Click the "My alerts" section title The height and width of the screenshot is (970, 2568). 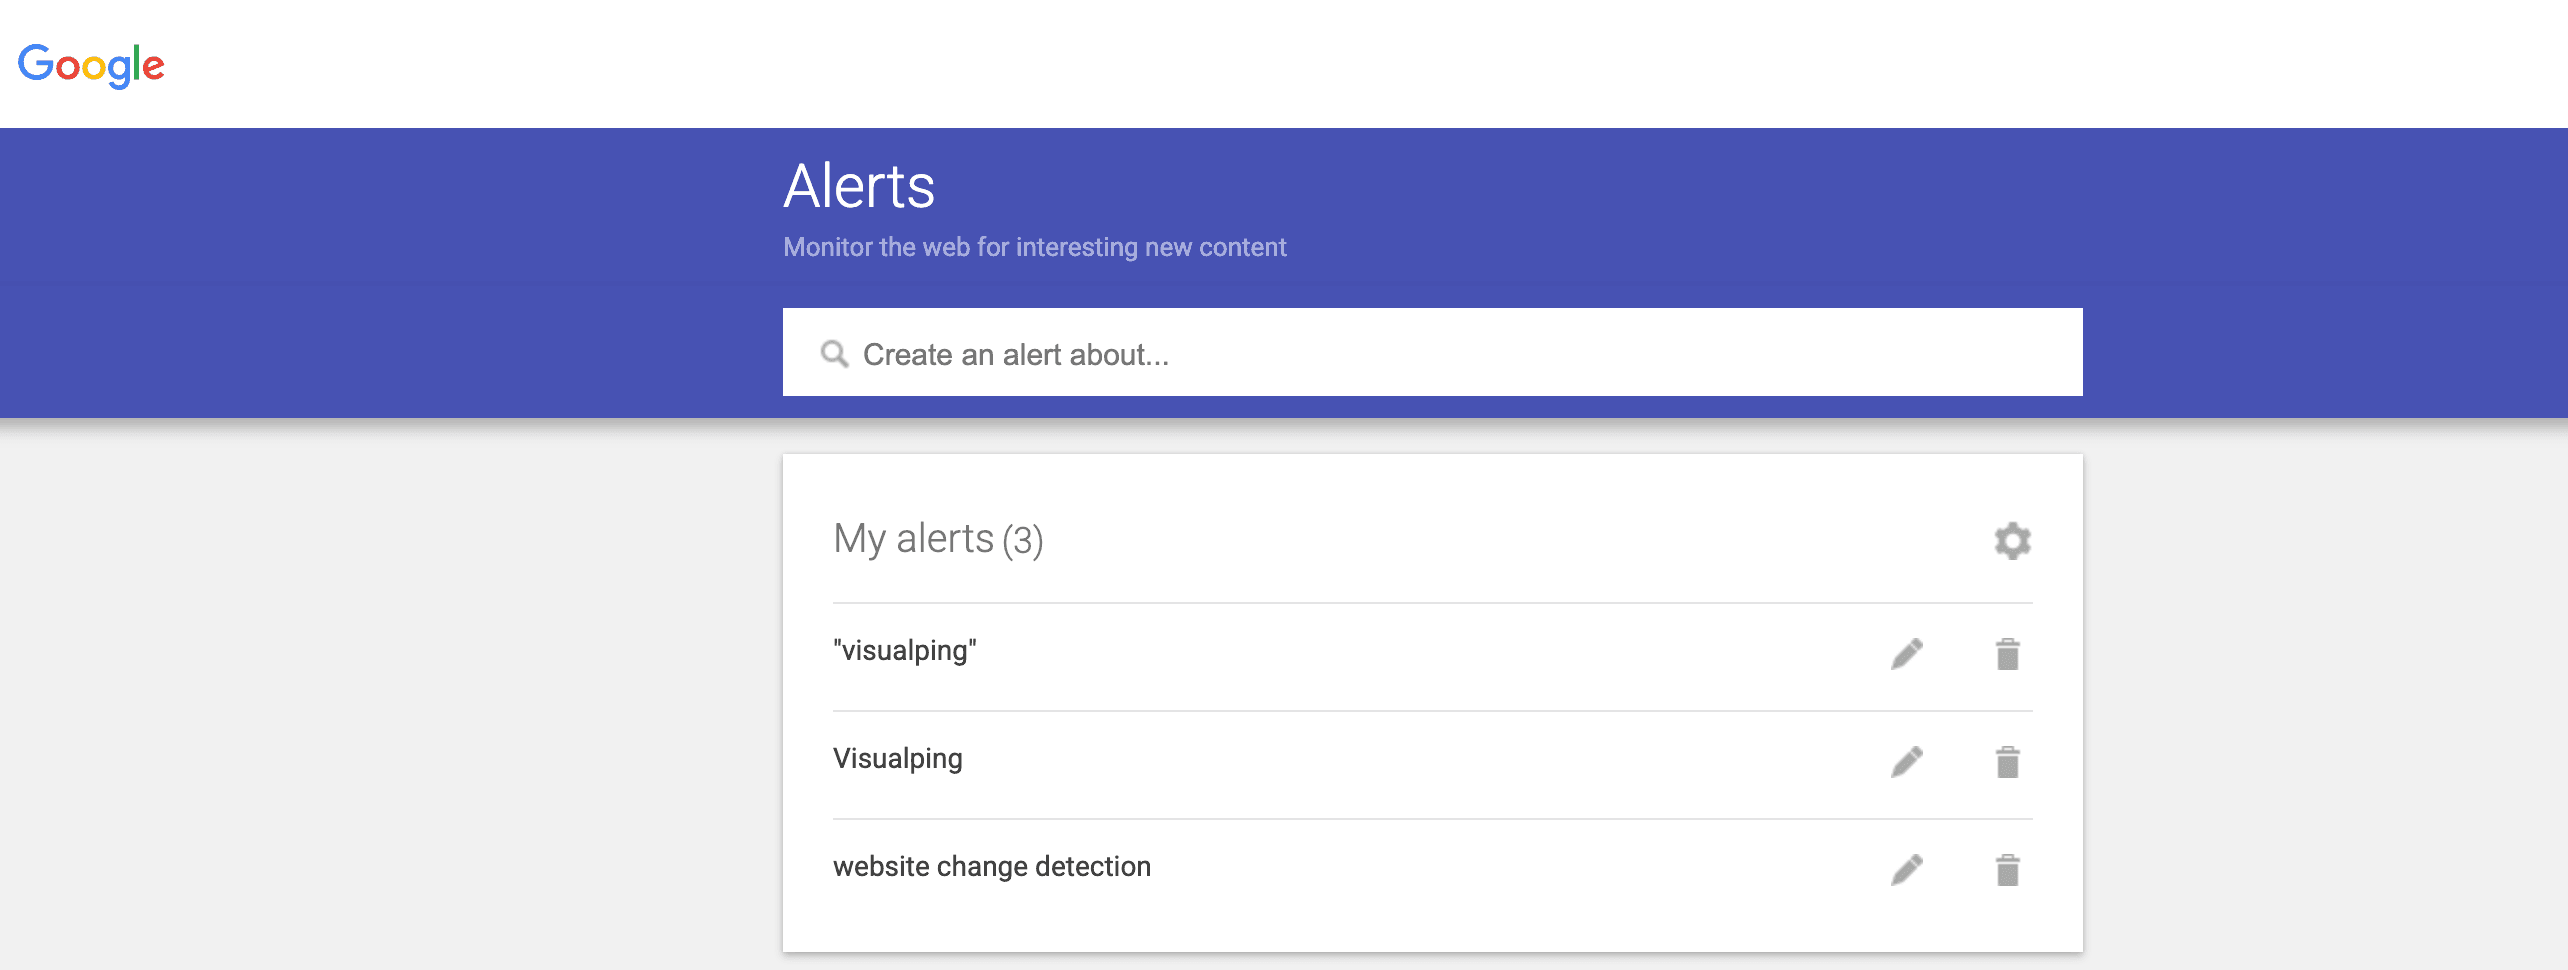913,539
